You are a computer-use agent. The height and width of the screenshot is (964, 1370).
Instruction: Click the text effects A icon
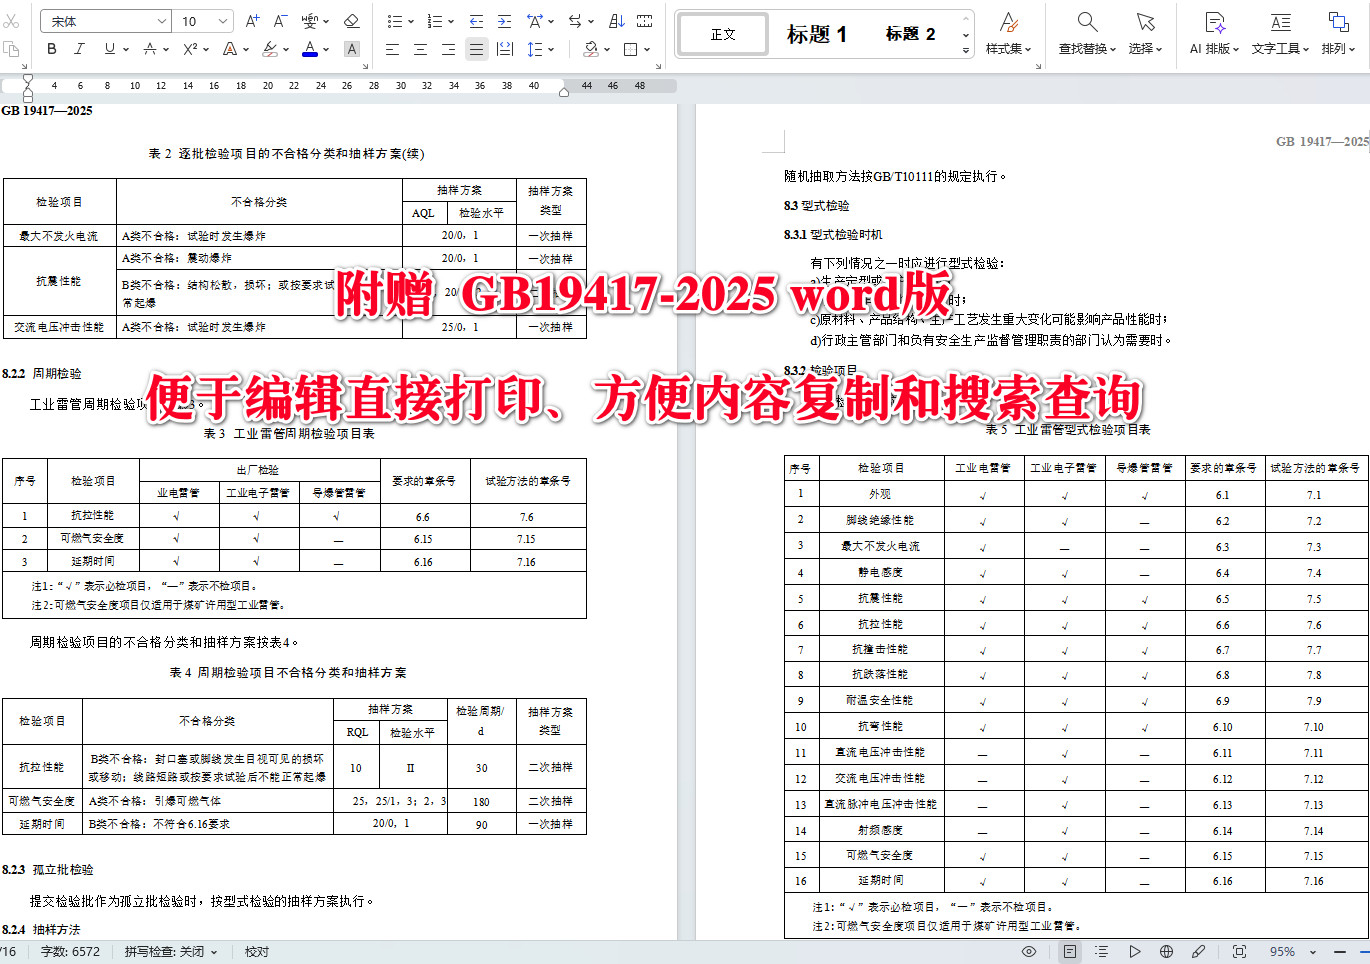pyautogui.click(x=229, y=48)
